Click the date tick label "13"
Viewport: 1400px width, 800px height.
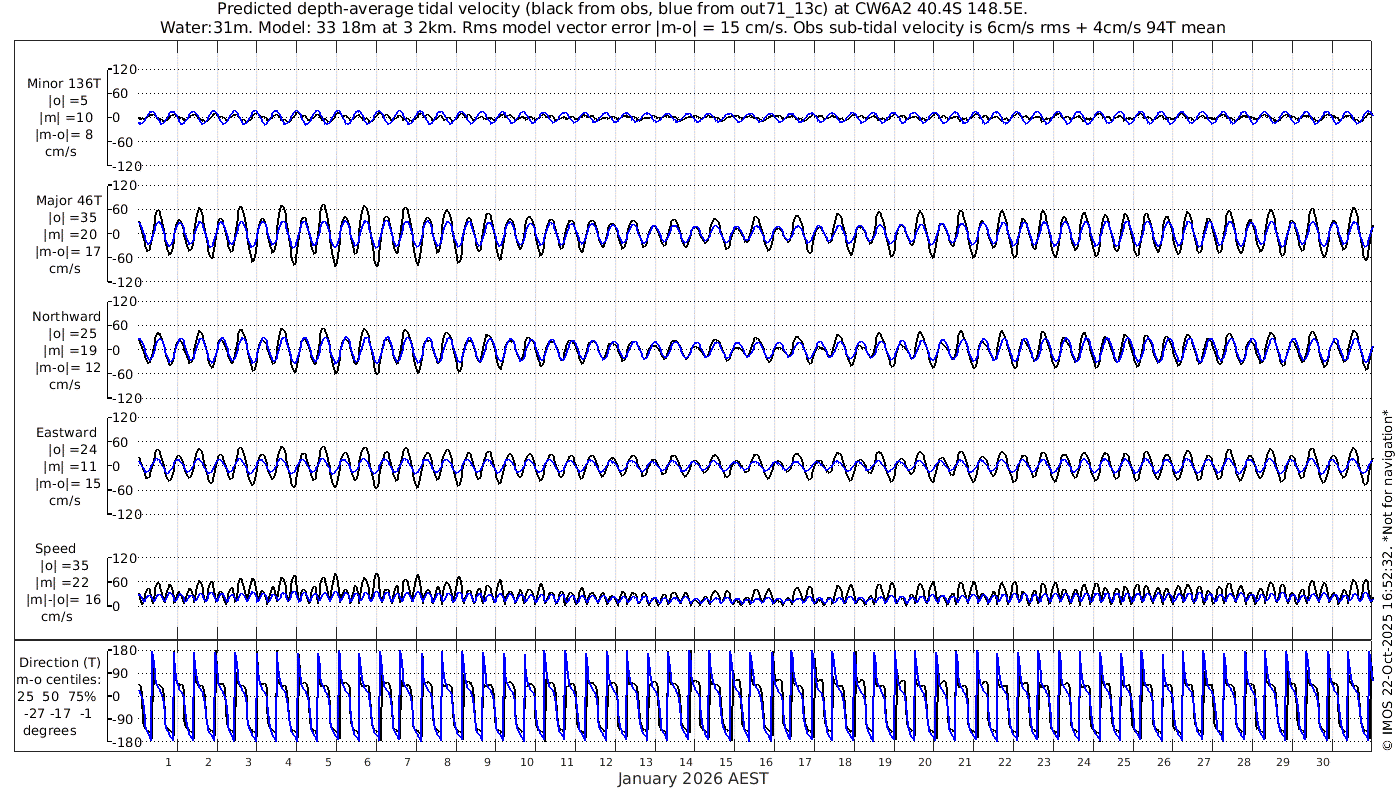[646, 762]
